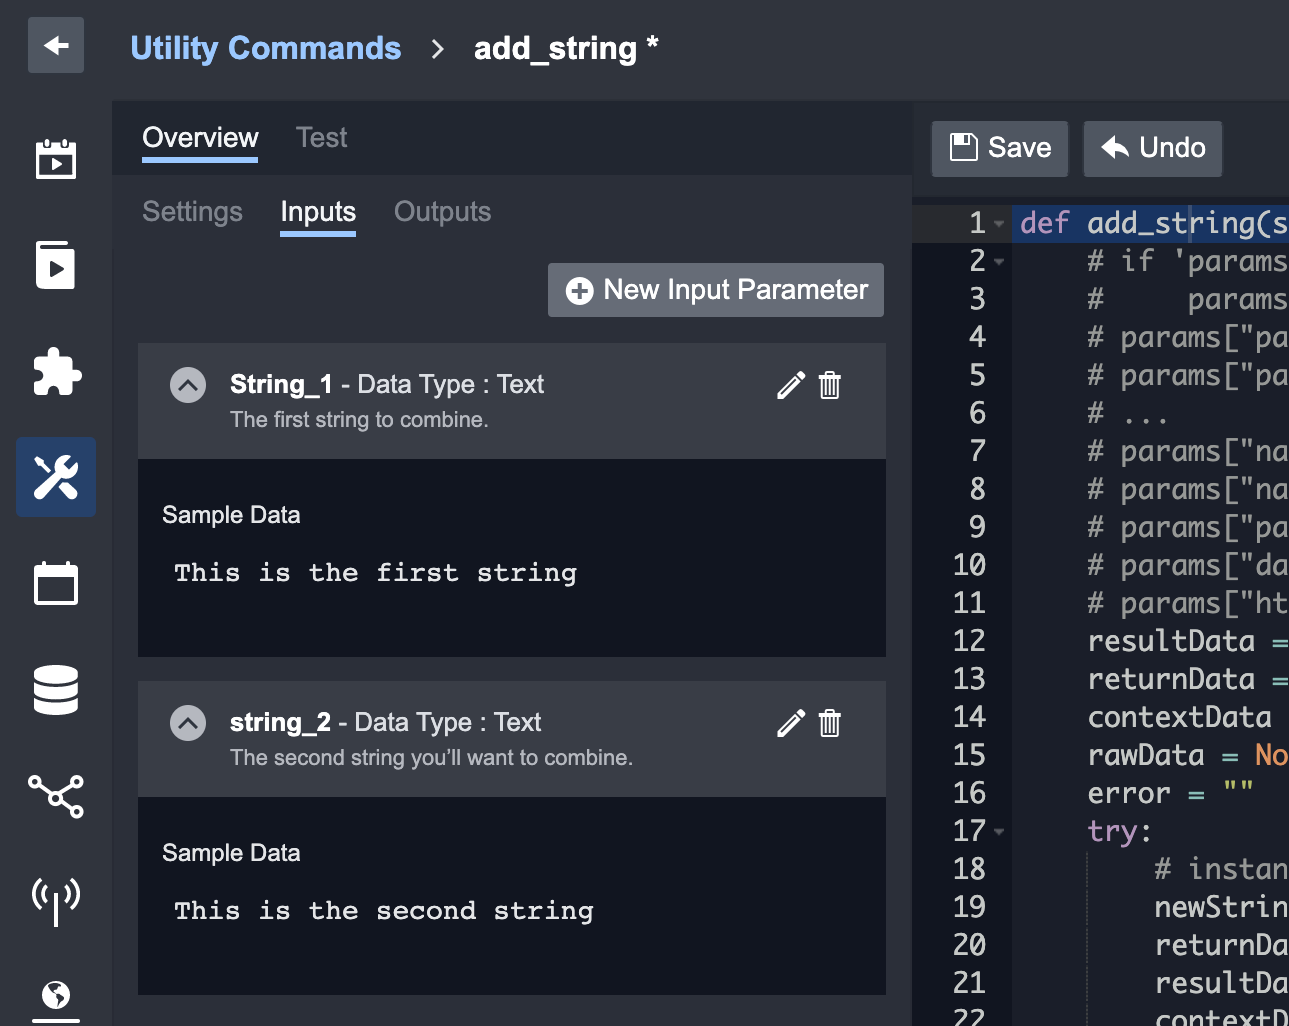Save the add_string command
Image resolution: width=1289 pixels, height=1026 pixels.
(999, 148)
